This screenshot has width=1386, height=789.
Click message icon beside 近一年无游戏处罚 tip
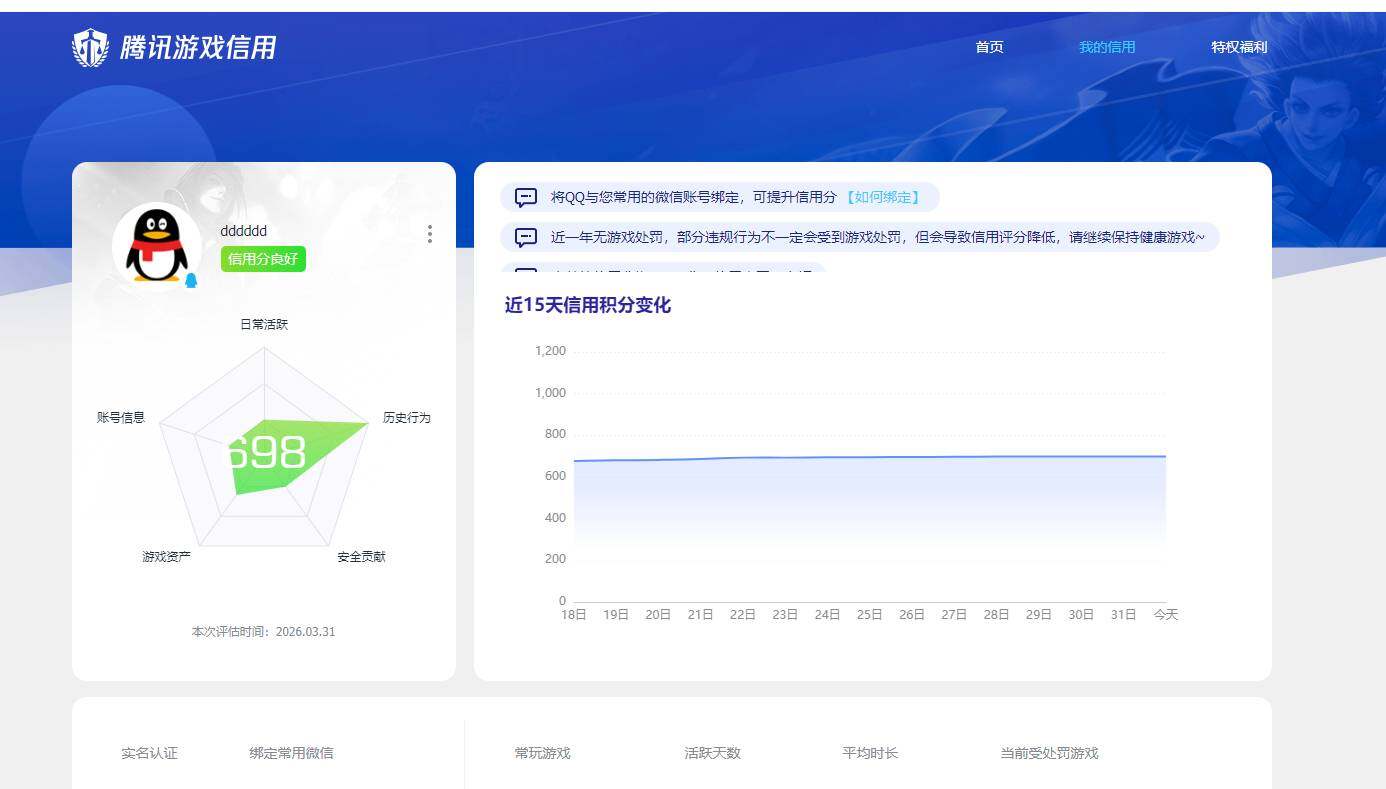point(526,238)
